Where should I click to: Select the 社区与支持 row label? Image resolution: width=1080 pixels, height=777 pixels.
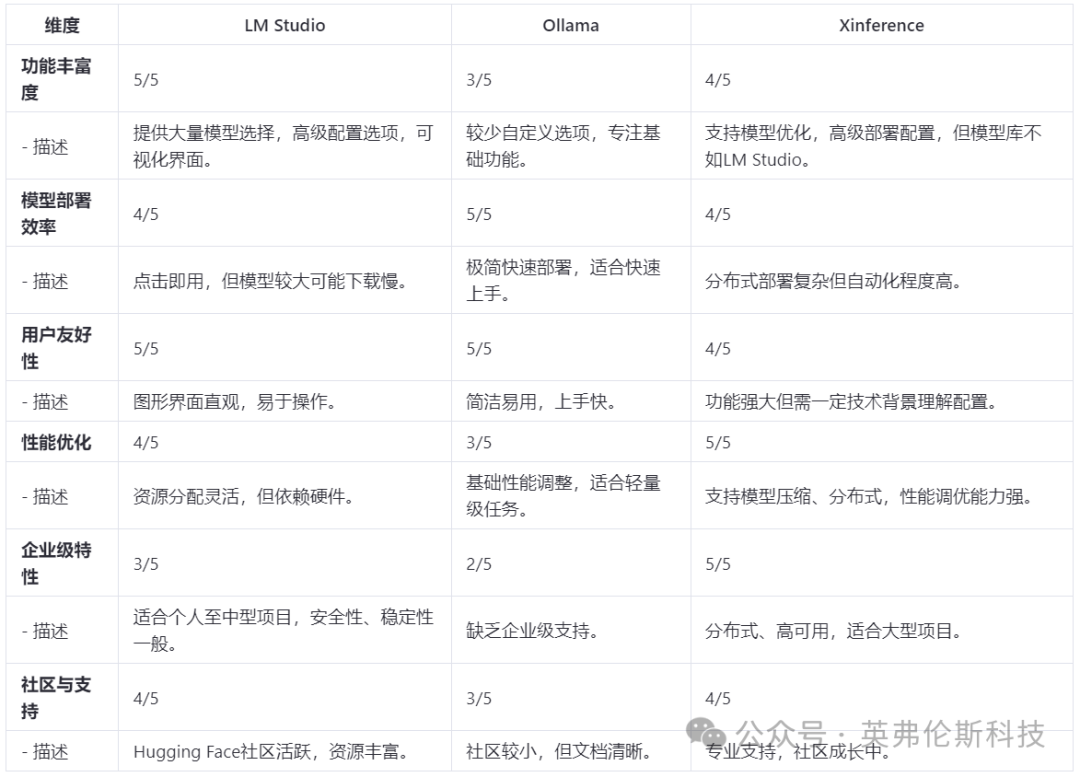(x=56, y=697)
